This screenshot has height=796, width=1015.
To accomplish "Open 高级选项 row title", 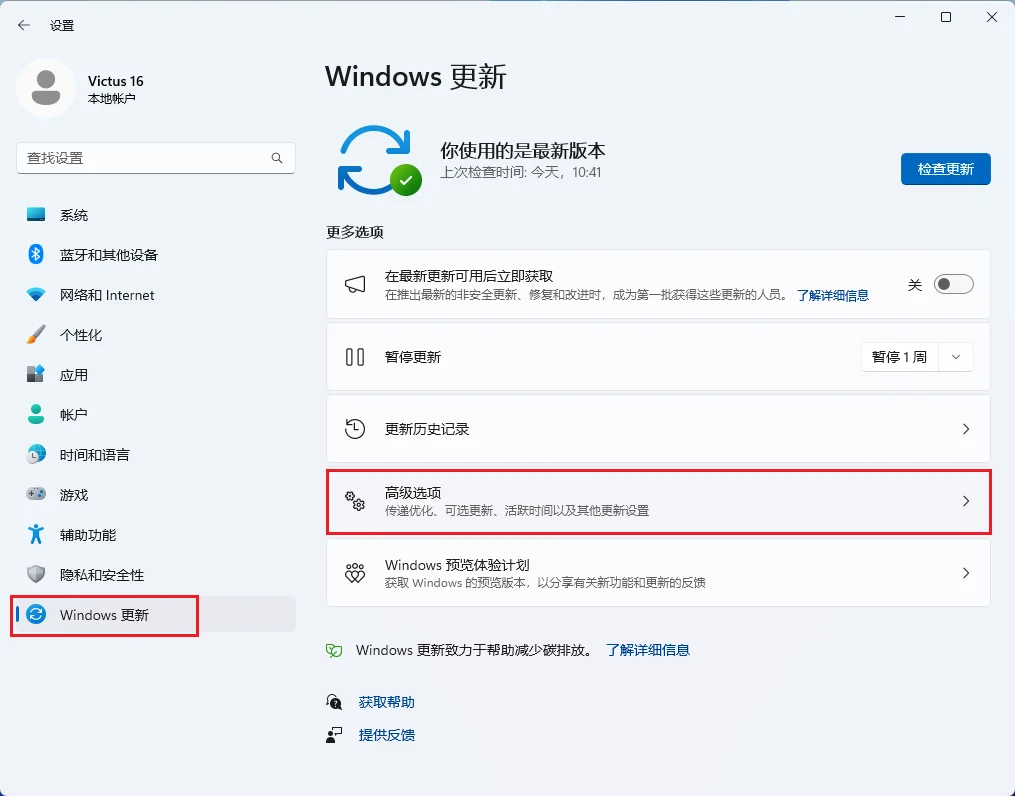I will (412, 493).
